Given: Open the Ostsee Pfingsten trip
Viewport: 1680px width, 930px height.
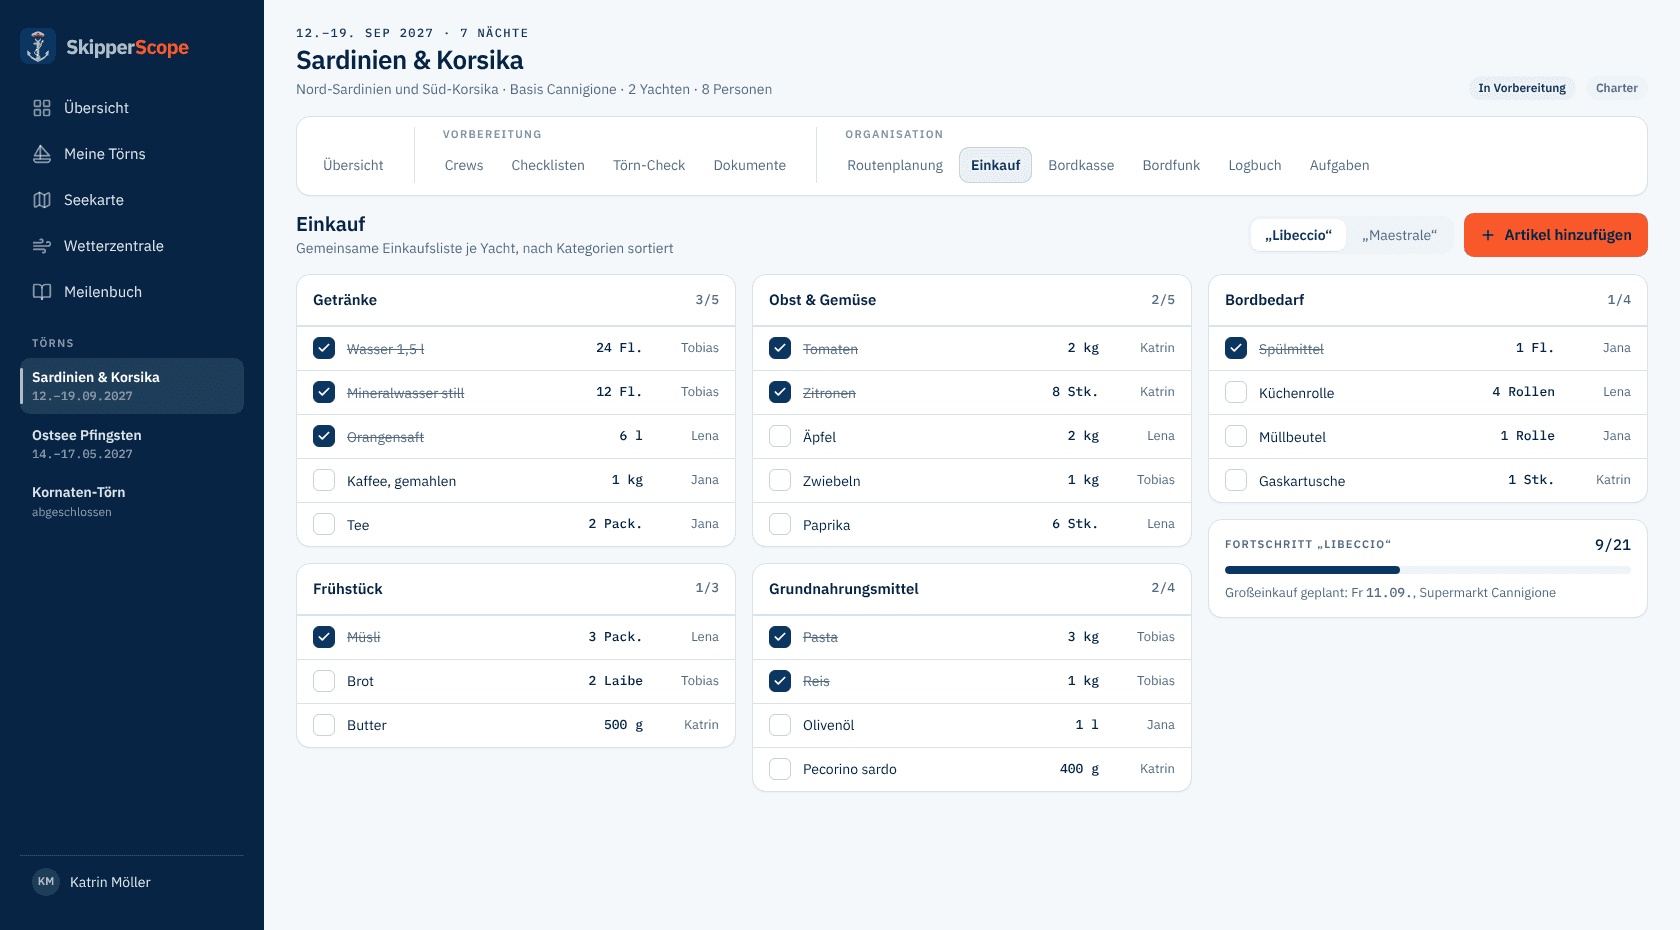Looking at the screenshot, I should 132,444.
